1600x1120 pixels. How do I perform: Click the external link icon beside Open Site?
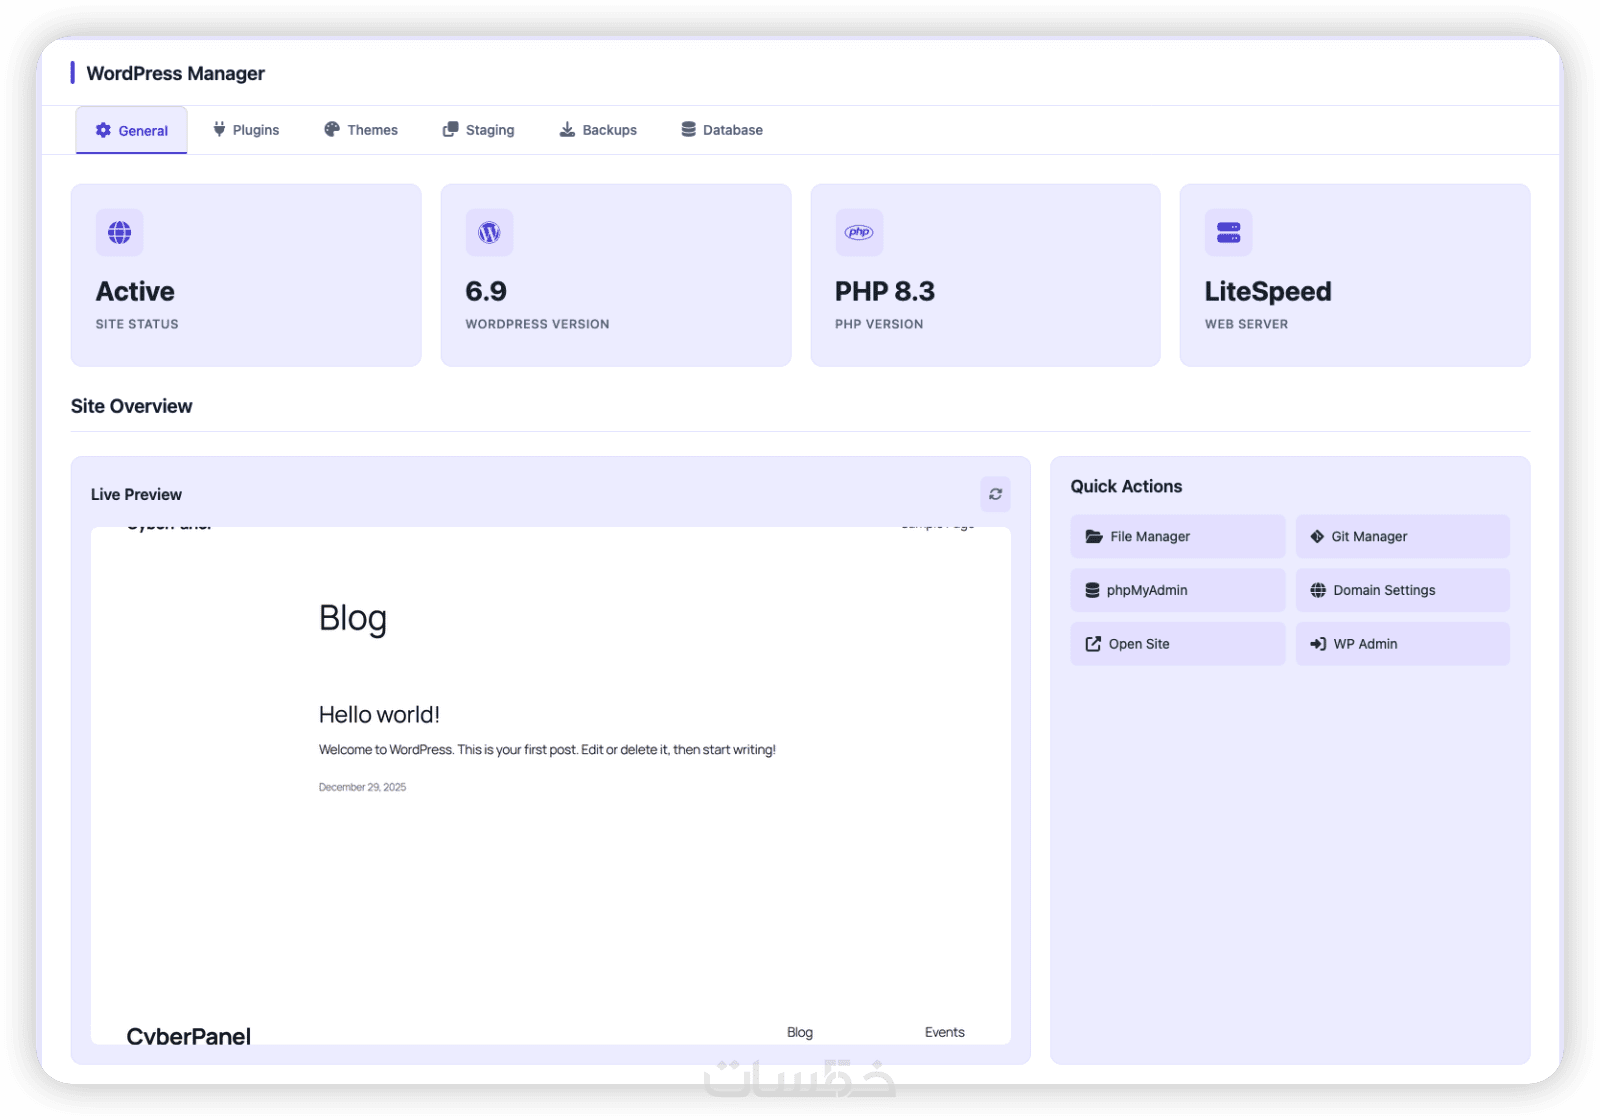point(1093,644)
